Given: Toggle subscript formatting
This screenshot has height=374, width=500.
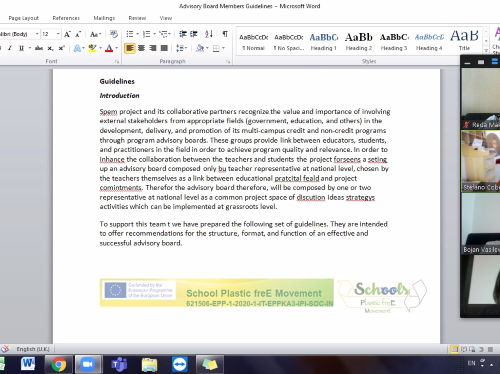Looking at the screenshot, I should pos(50,48).
